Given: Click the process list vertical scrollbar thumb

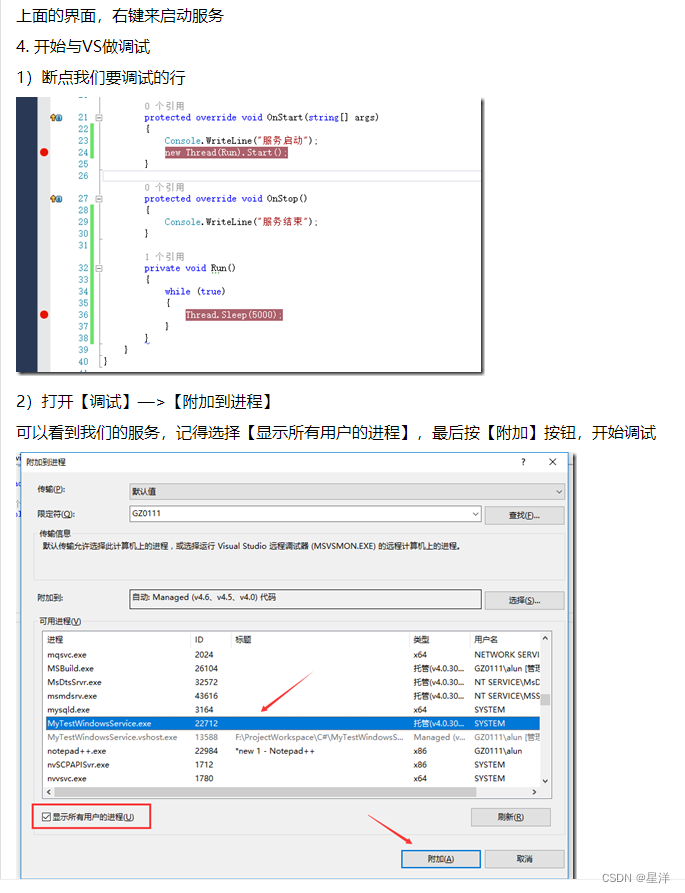Looking at the screenshot, I should 545,699.
